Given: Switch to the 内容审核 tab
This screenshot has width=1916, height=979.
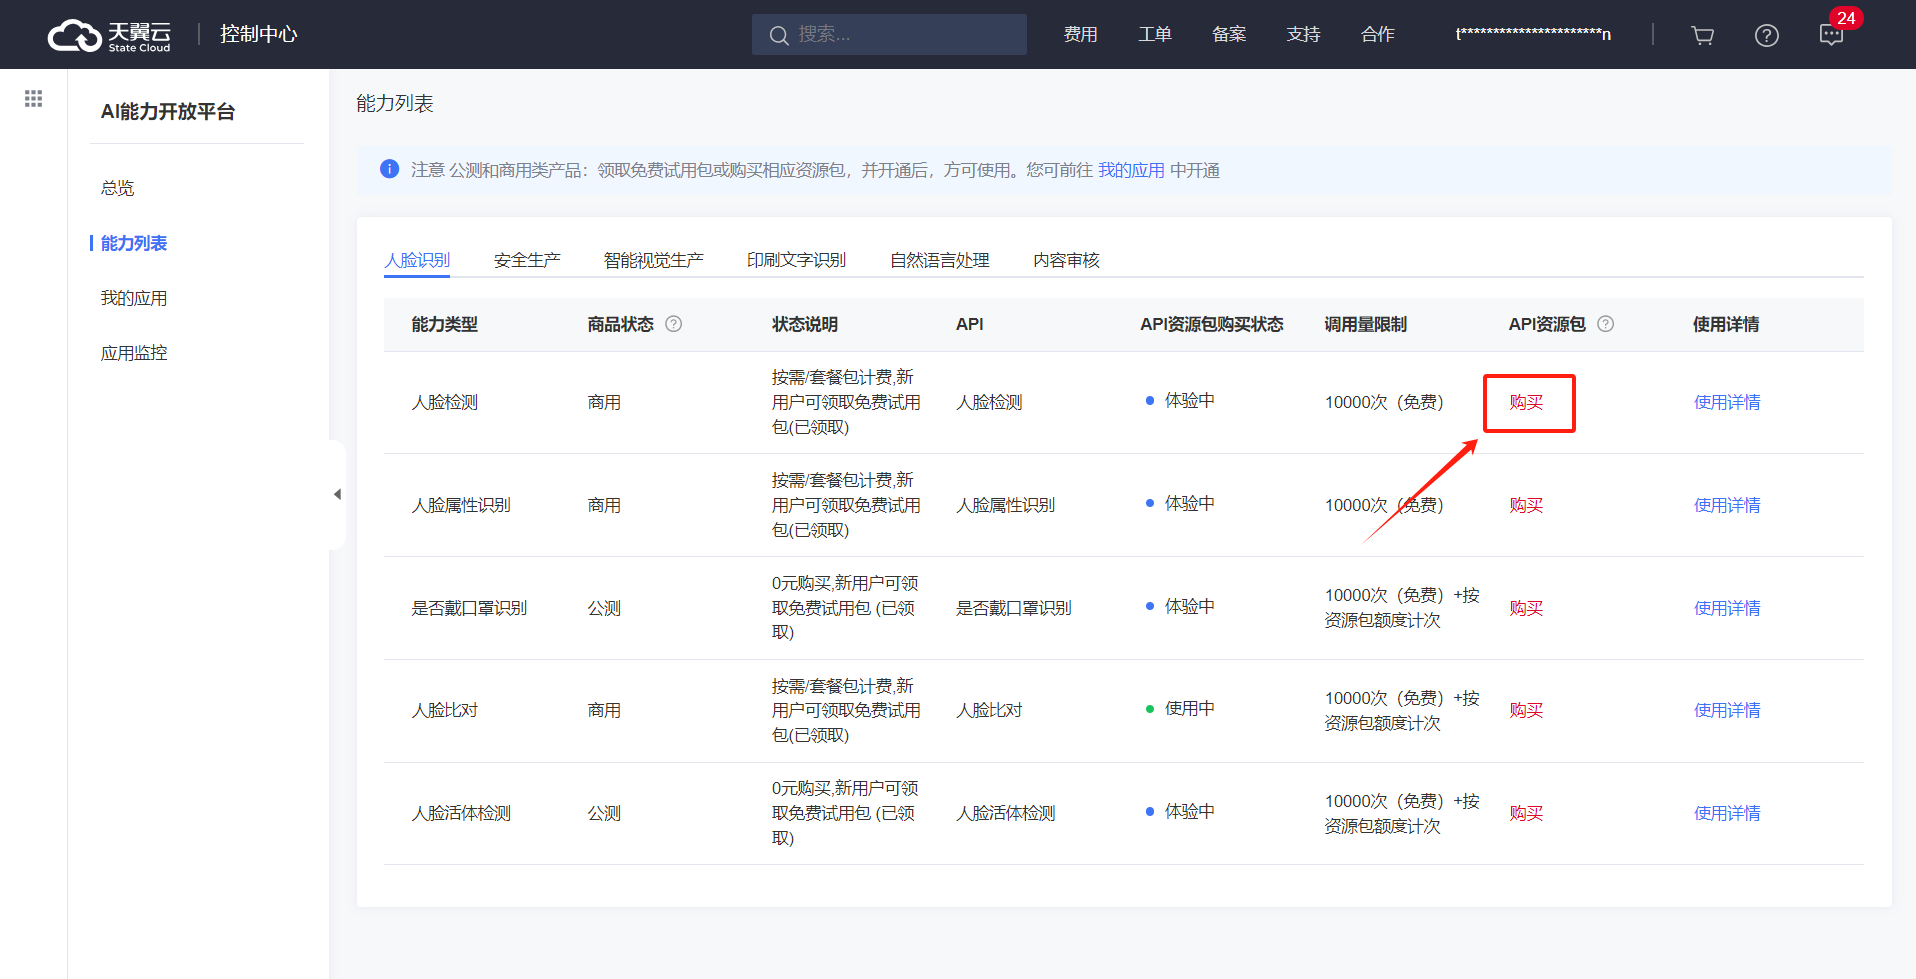Looking at the screenshot, I should click(1066, 260).
